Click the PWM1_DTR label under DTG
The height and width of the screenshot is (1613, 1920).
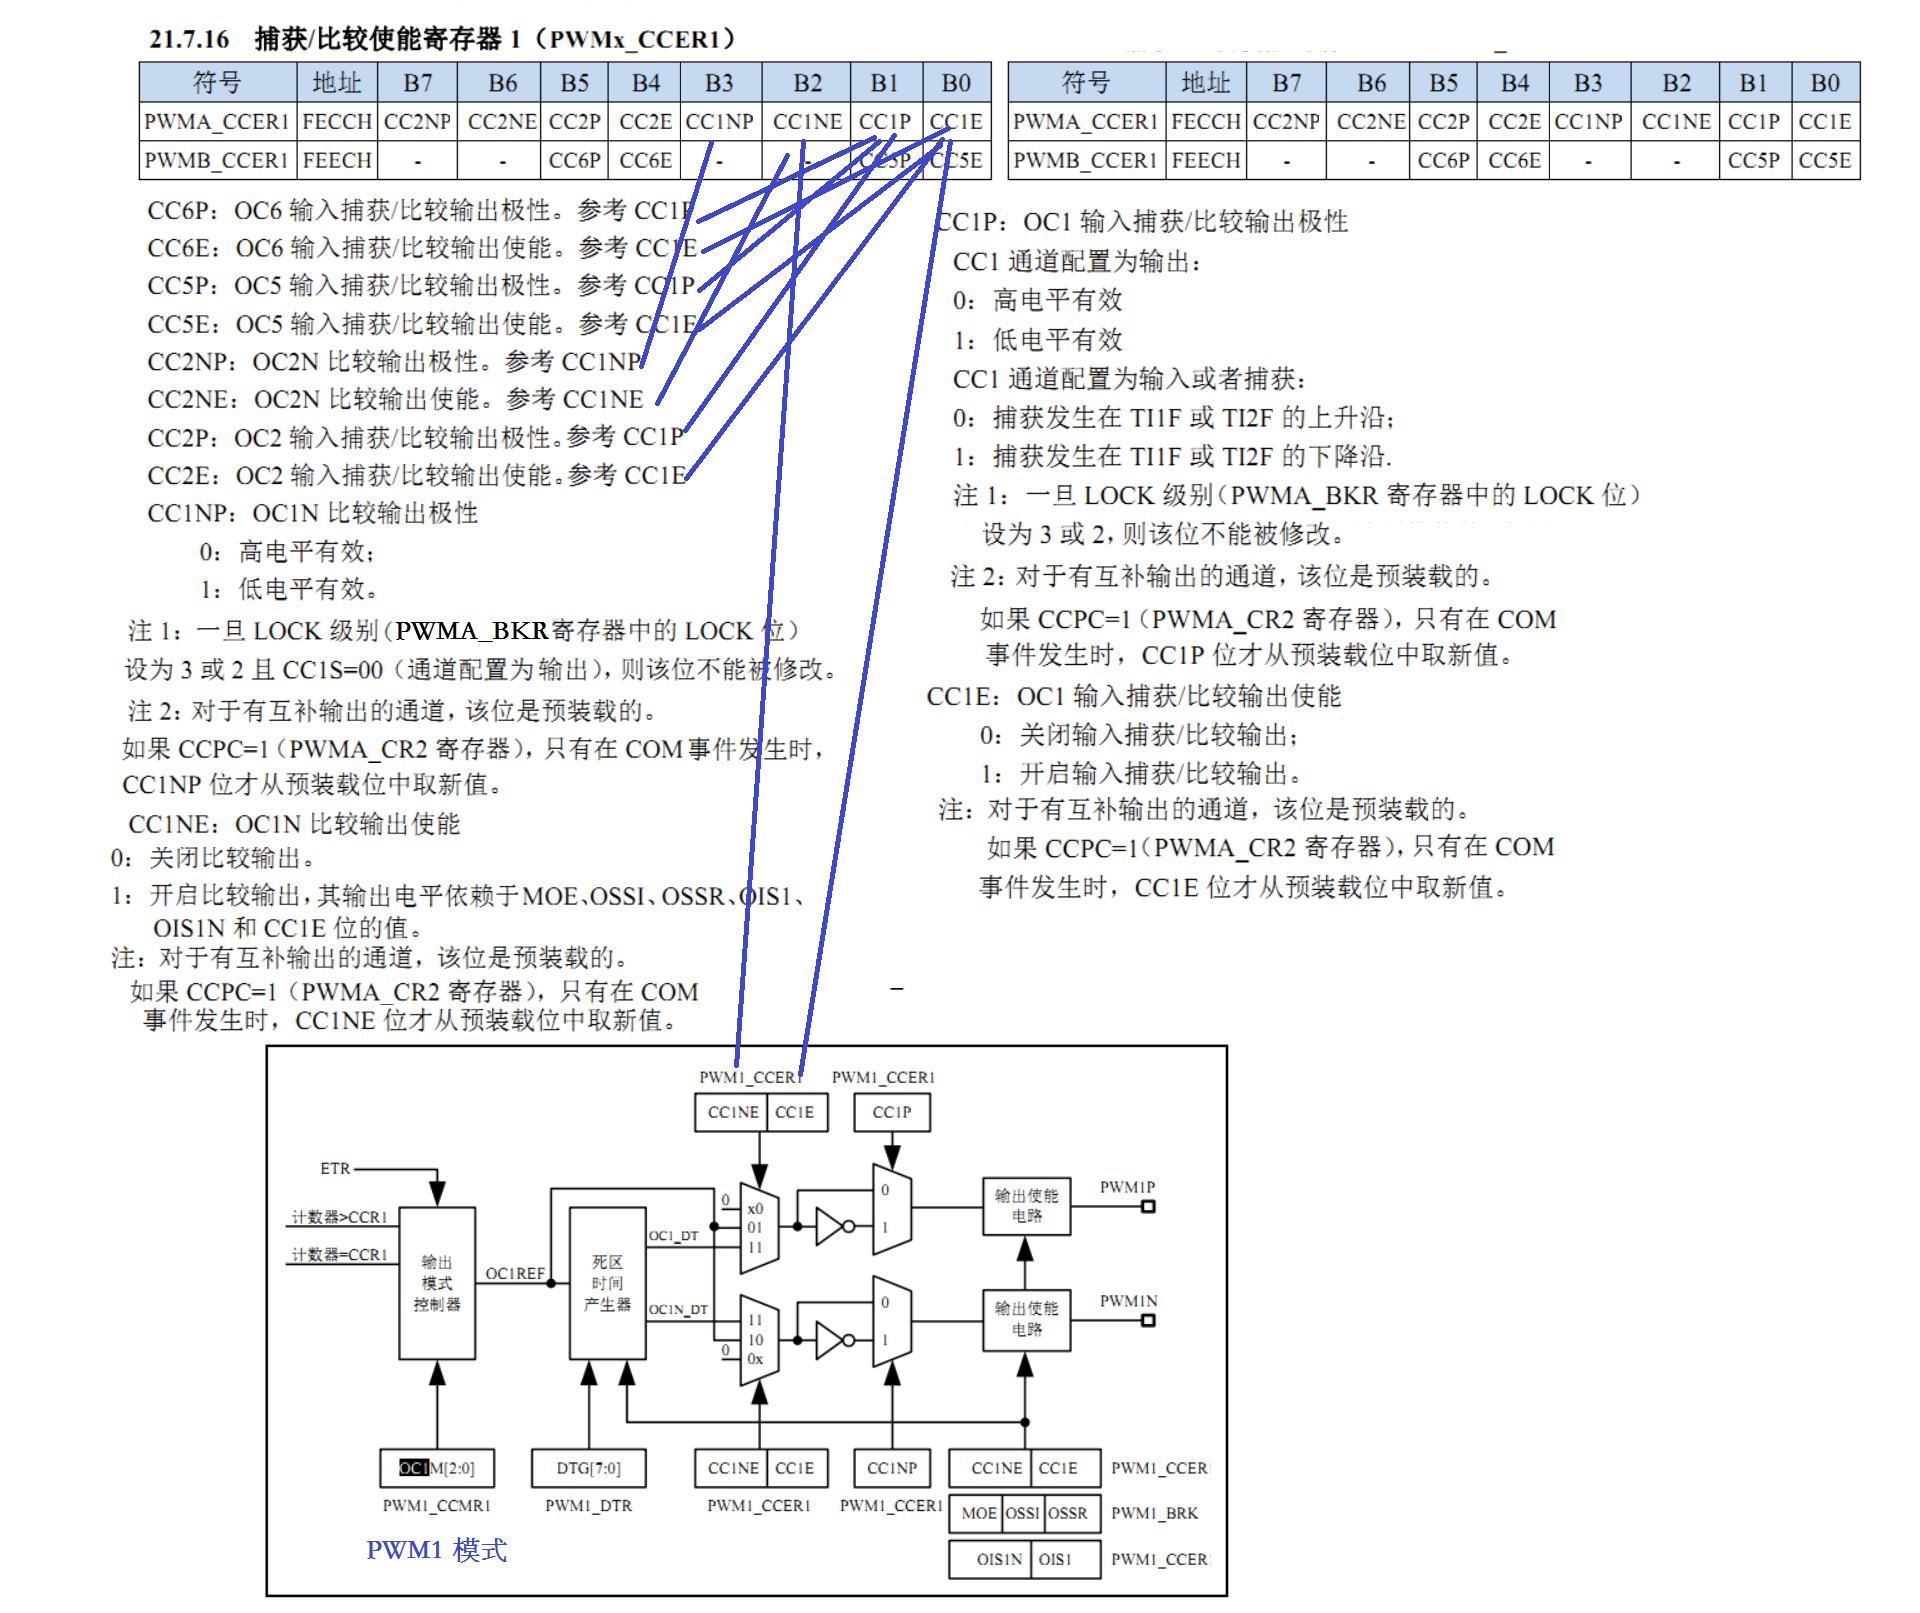pyautogui.click(x=588, y=1505)
